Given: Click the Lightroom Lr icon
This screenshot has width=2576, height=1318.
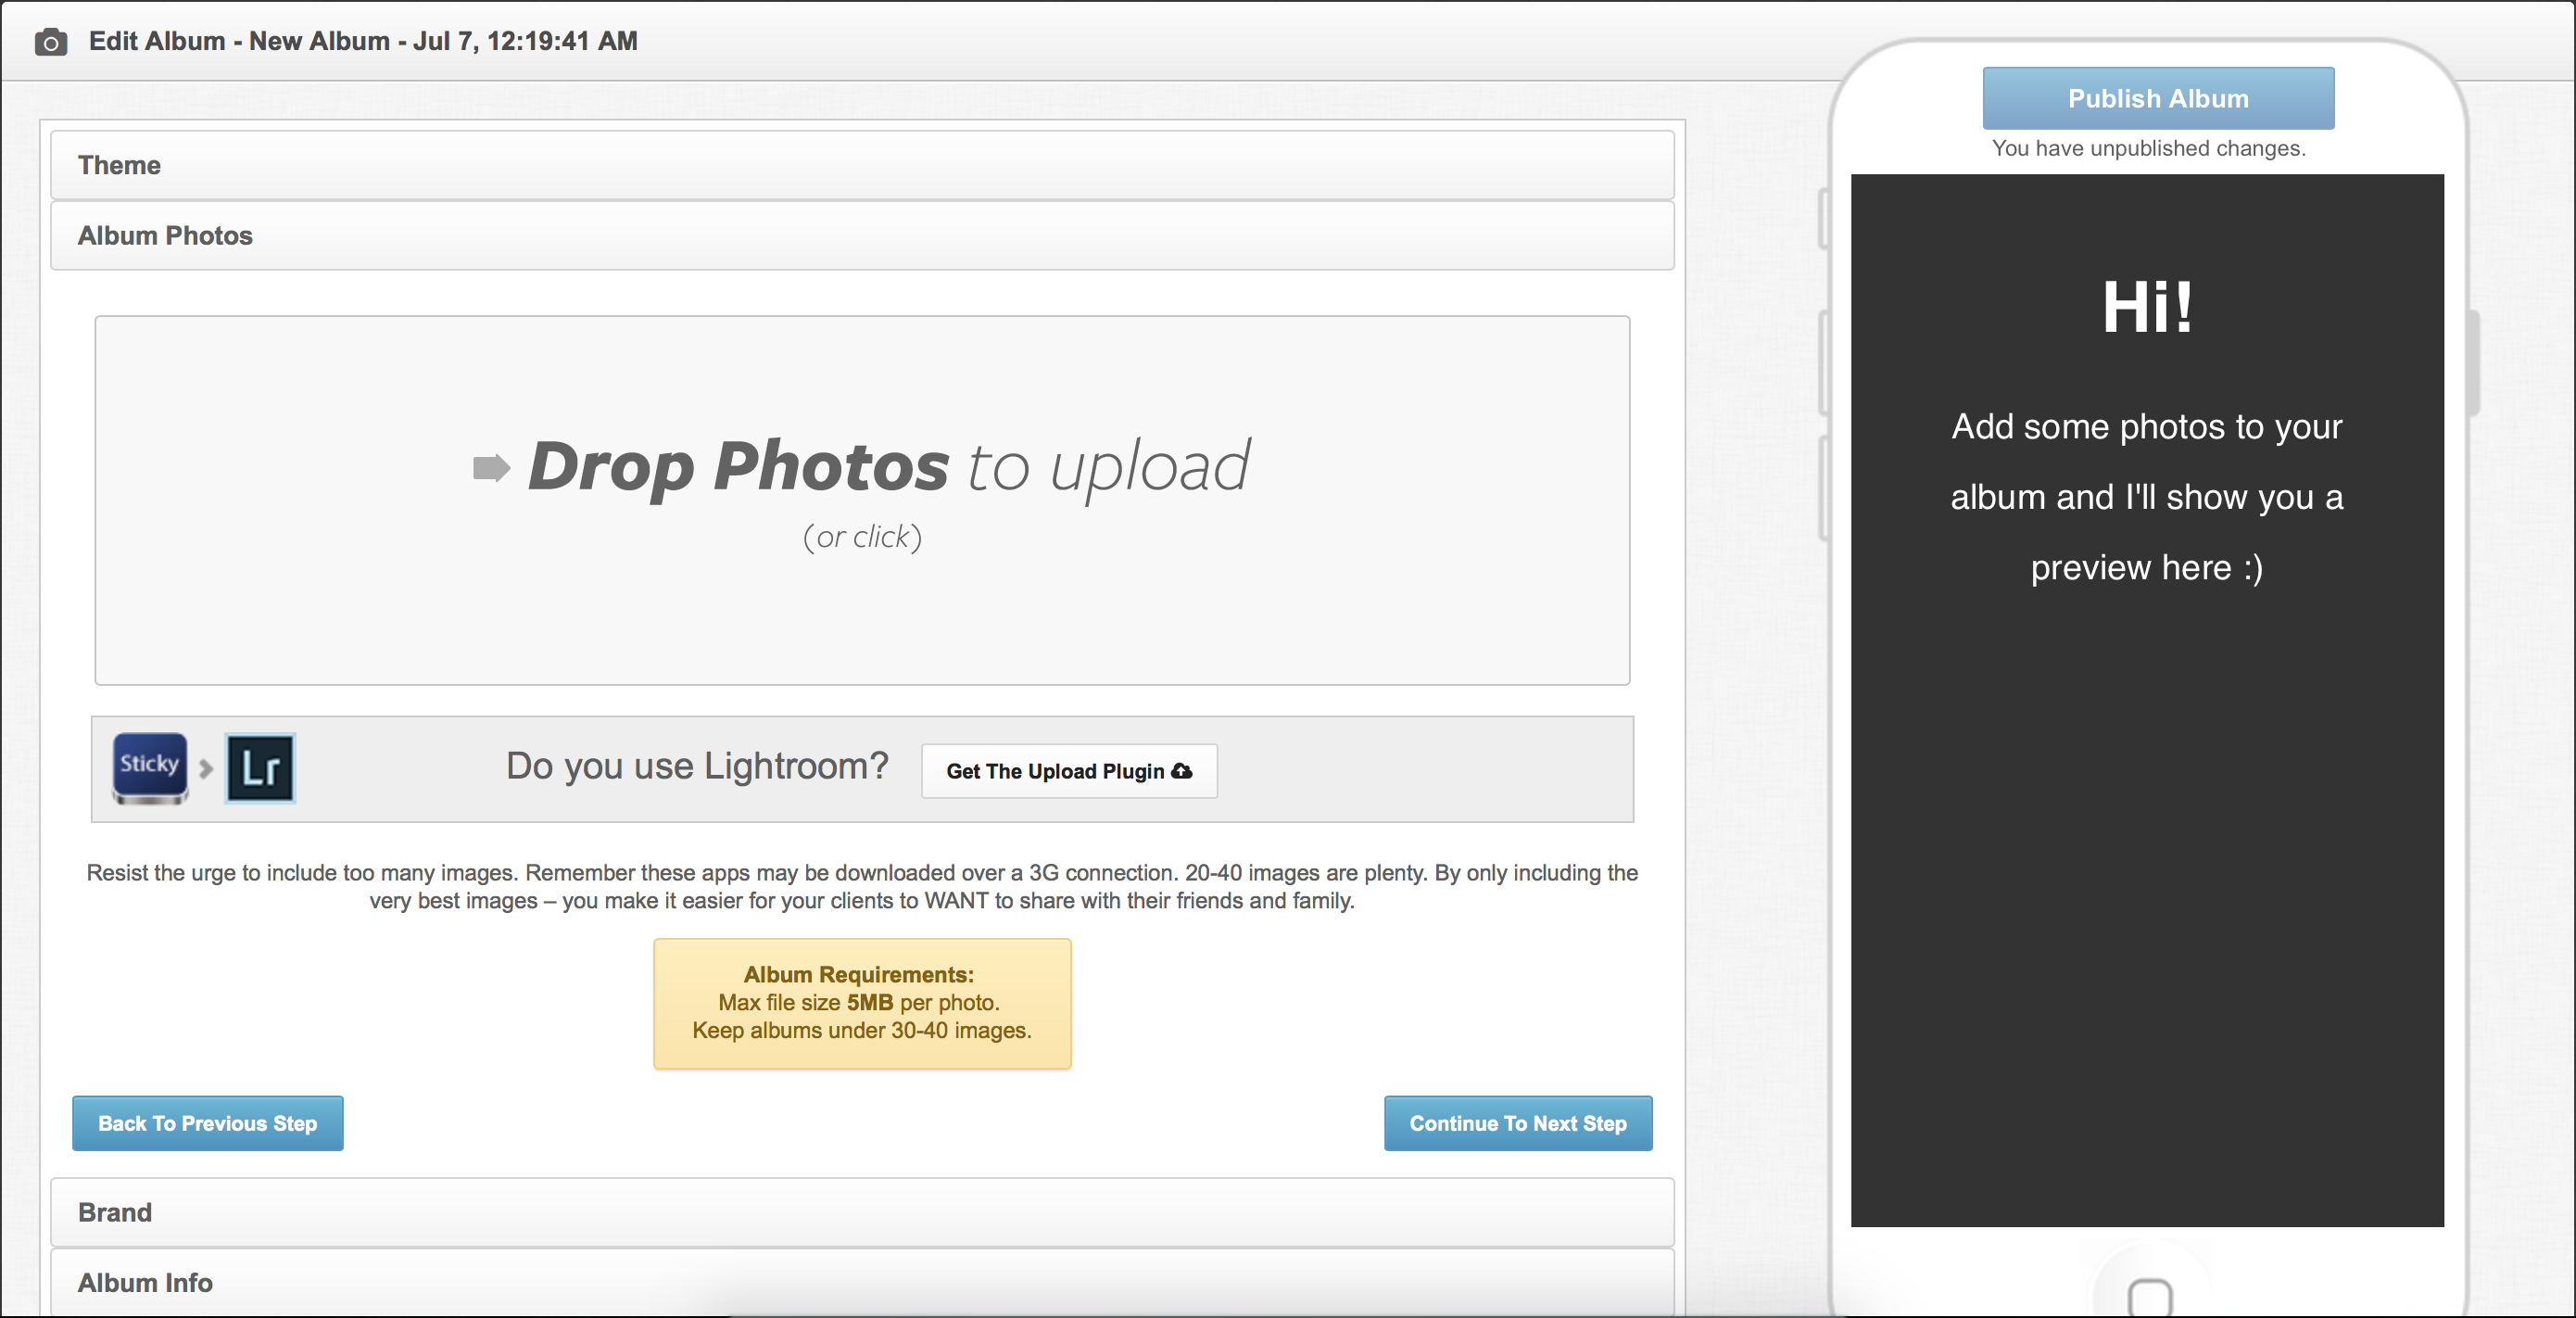Looking at the screenshot, I should coord(261,768).
